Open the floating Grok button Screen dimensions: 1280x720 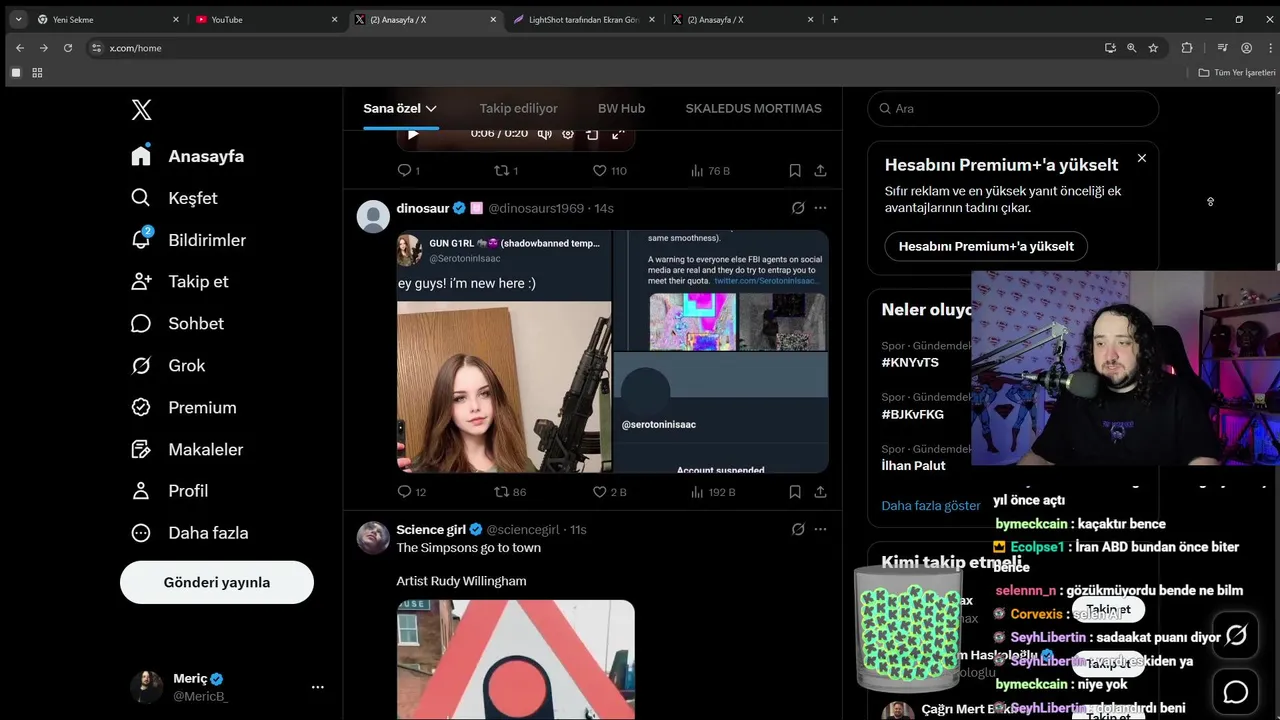click(x=1236, y=635)
